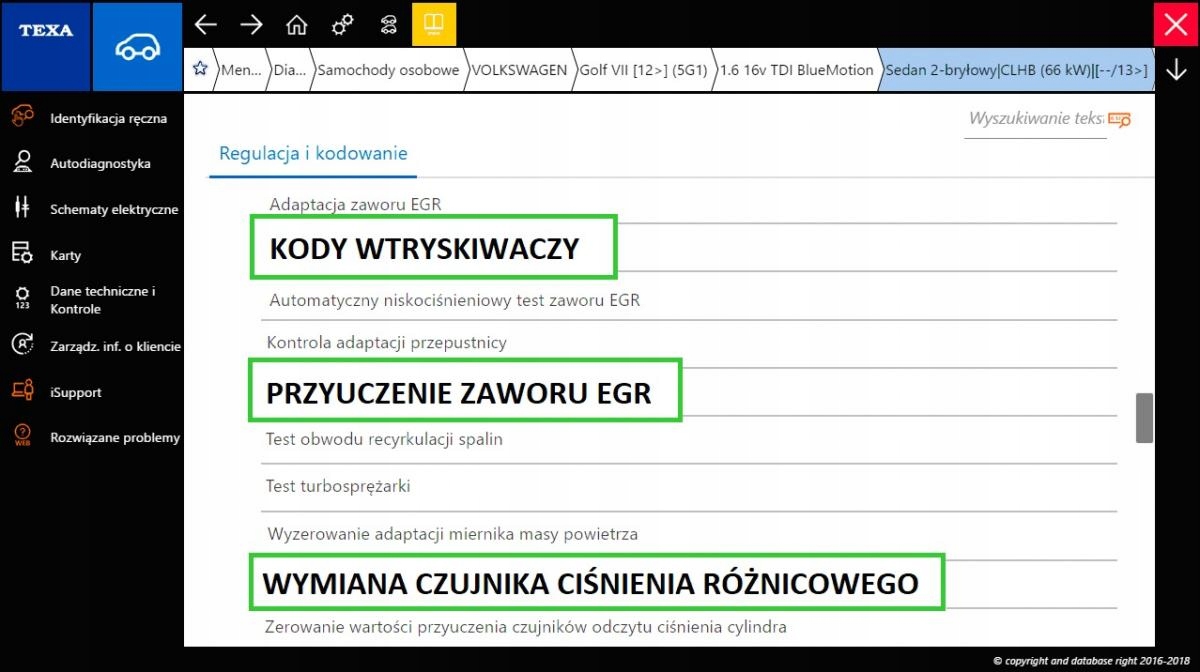Open the blue car vehicle selection tile

(x=137, y=46)
